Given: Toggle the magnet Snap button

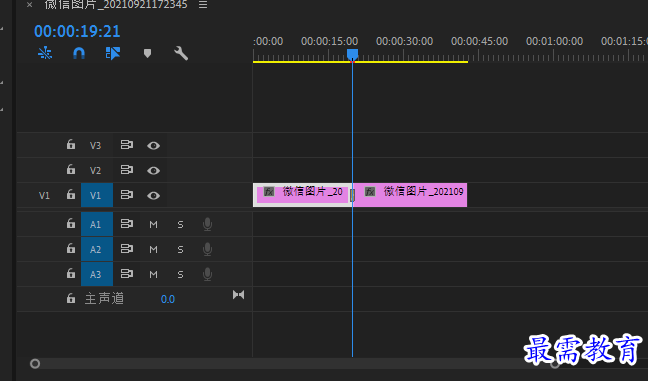Looking at the screenshot, I should 79,53.
